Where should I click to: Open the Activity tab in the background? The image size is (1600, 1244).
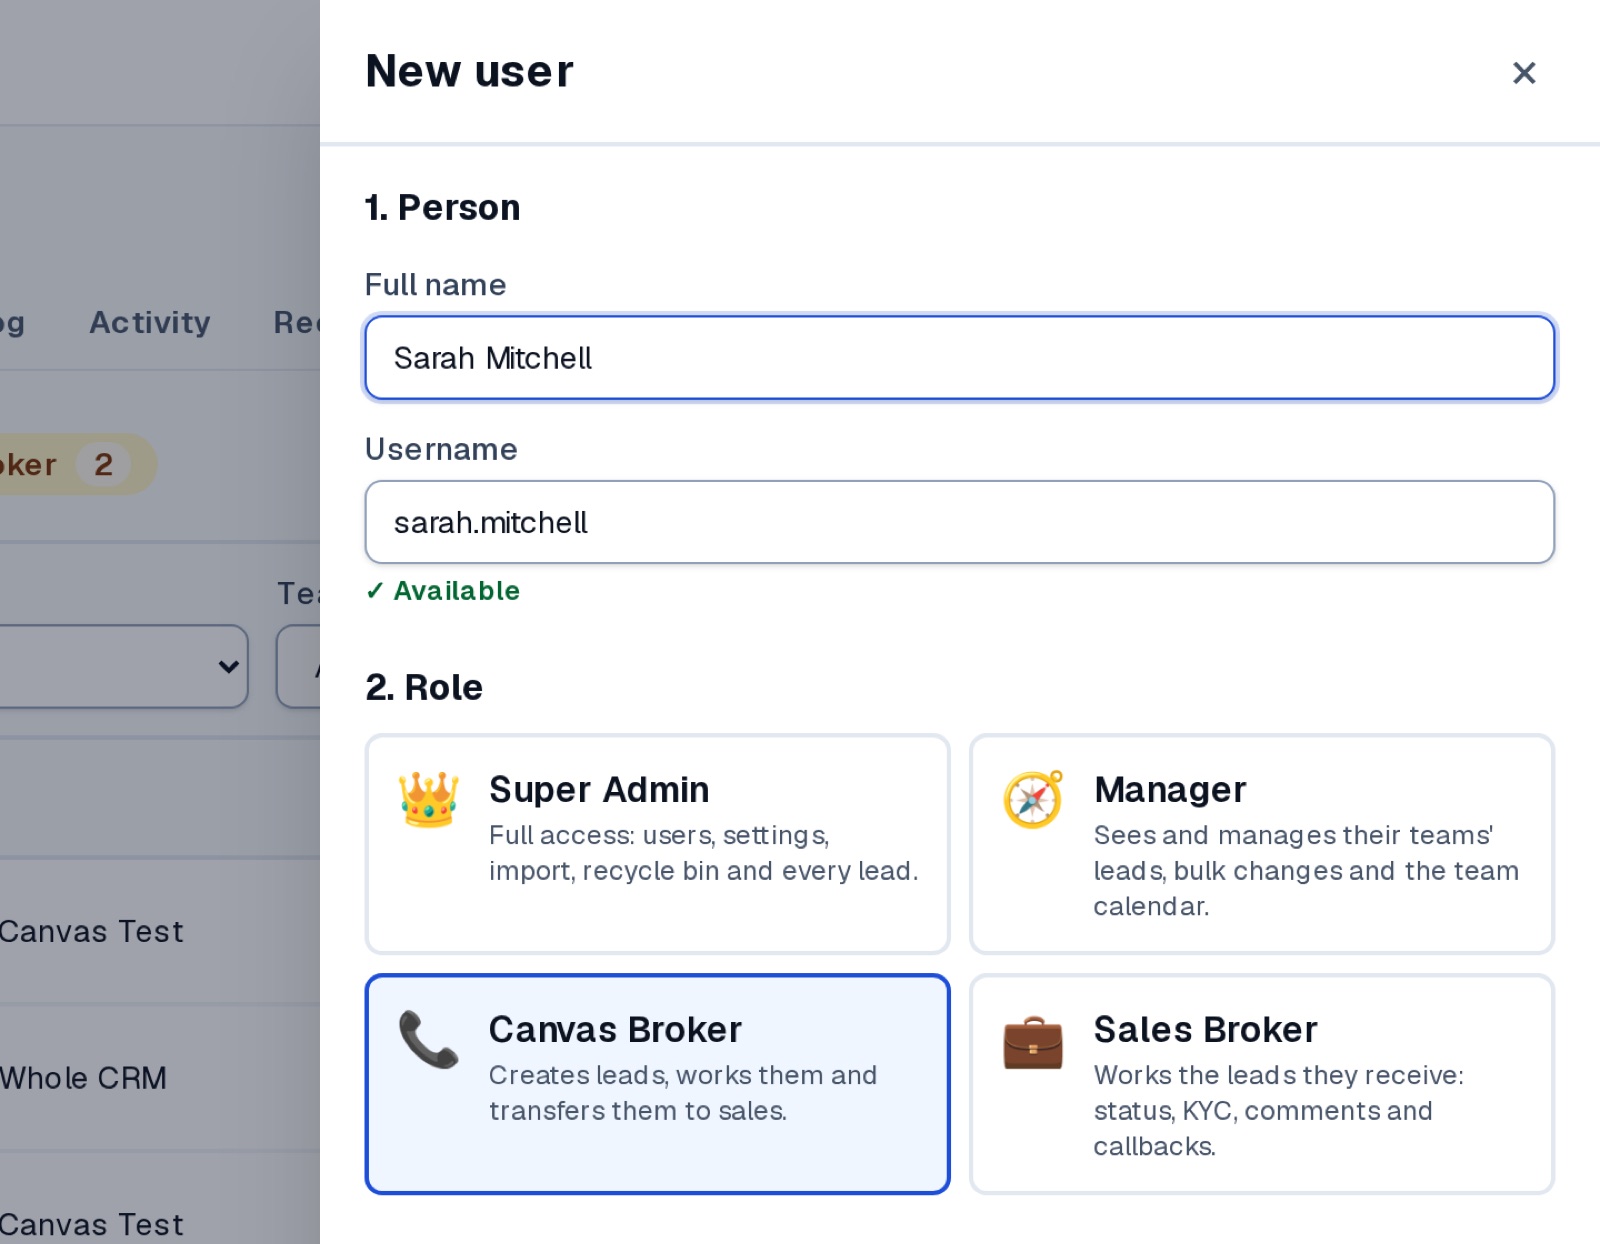(x=150, y=322)
